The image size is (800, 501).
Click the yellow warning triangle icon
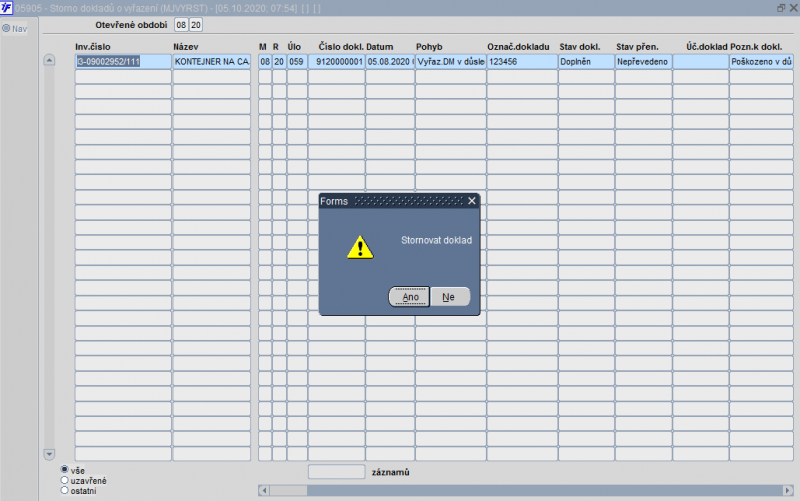(x=360, y=247)
